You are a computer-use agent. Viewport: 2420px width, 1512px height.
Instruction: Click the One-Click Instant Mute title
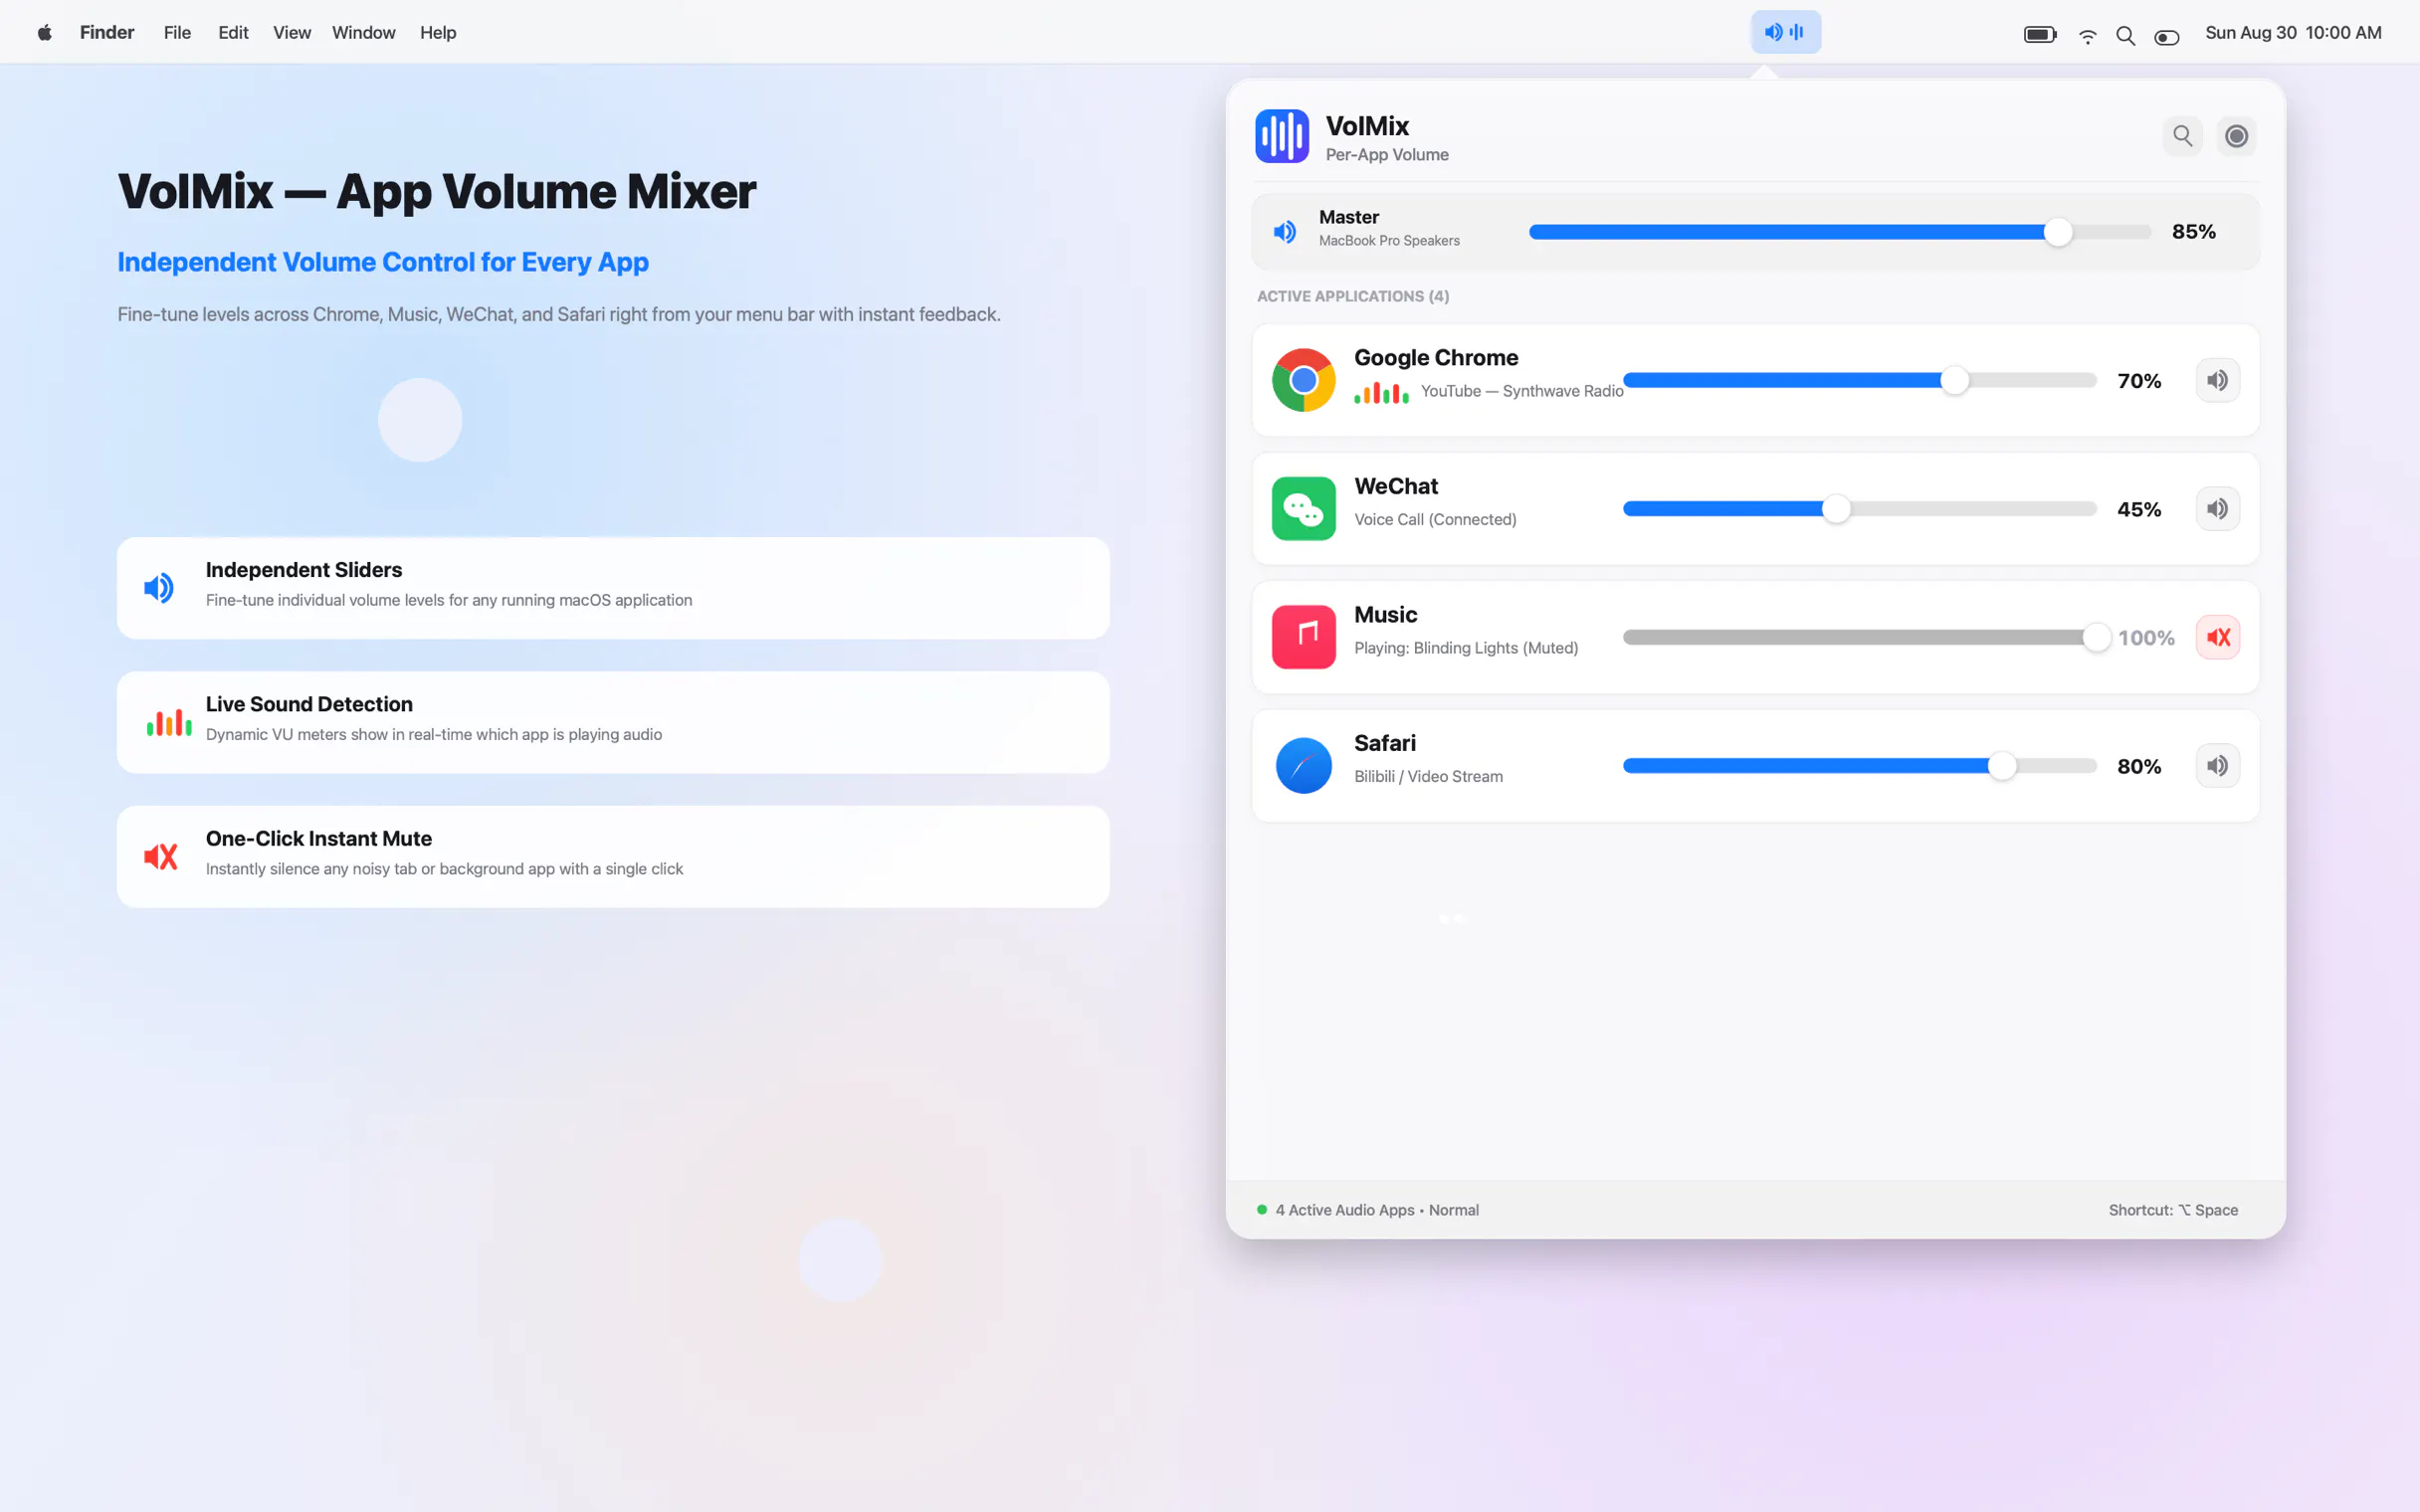(319, 838)
